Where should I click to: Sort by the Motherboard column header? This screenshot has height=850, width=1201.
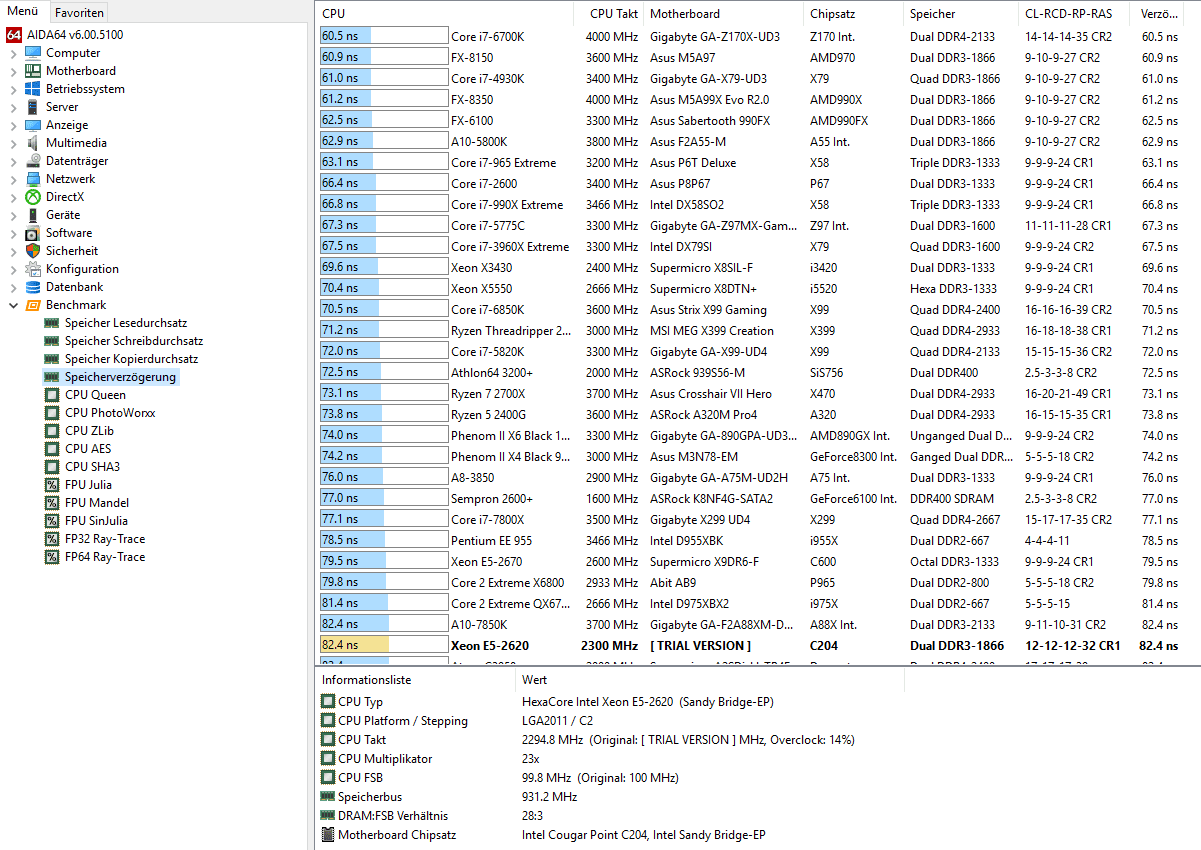point(723,14)
